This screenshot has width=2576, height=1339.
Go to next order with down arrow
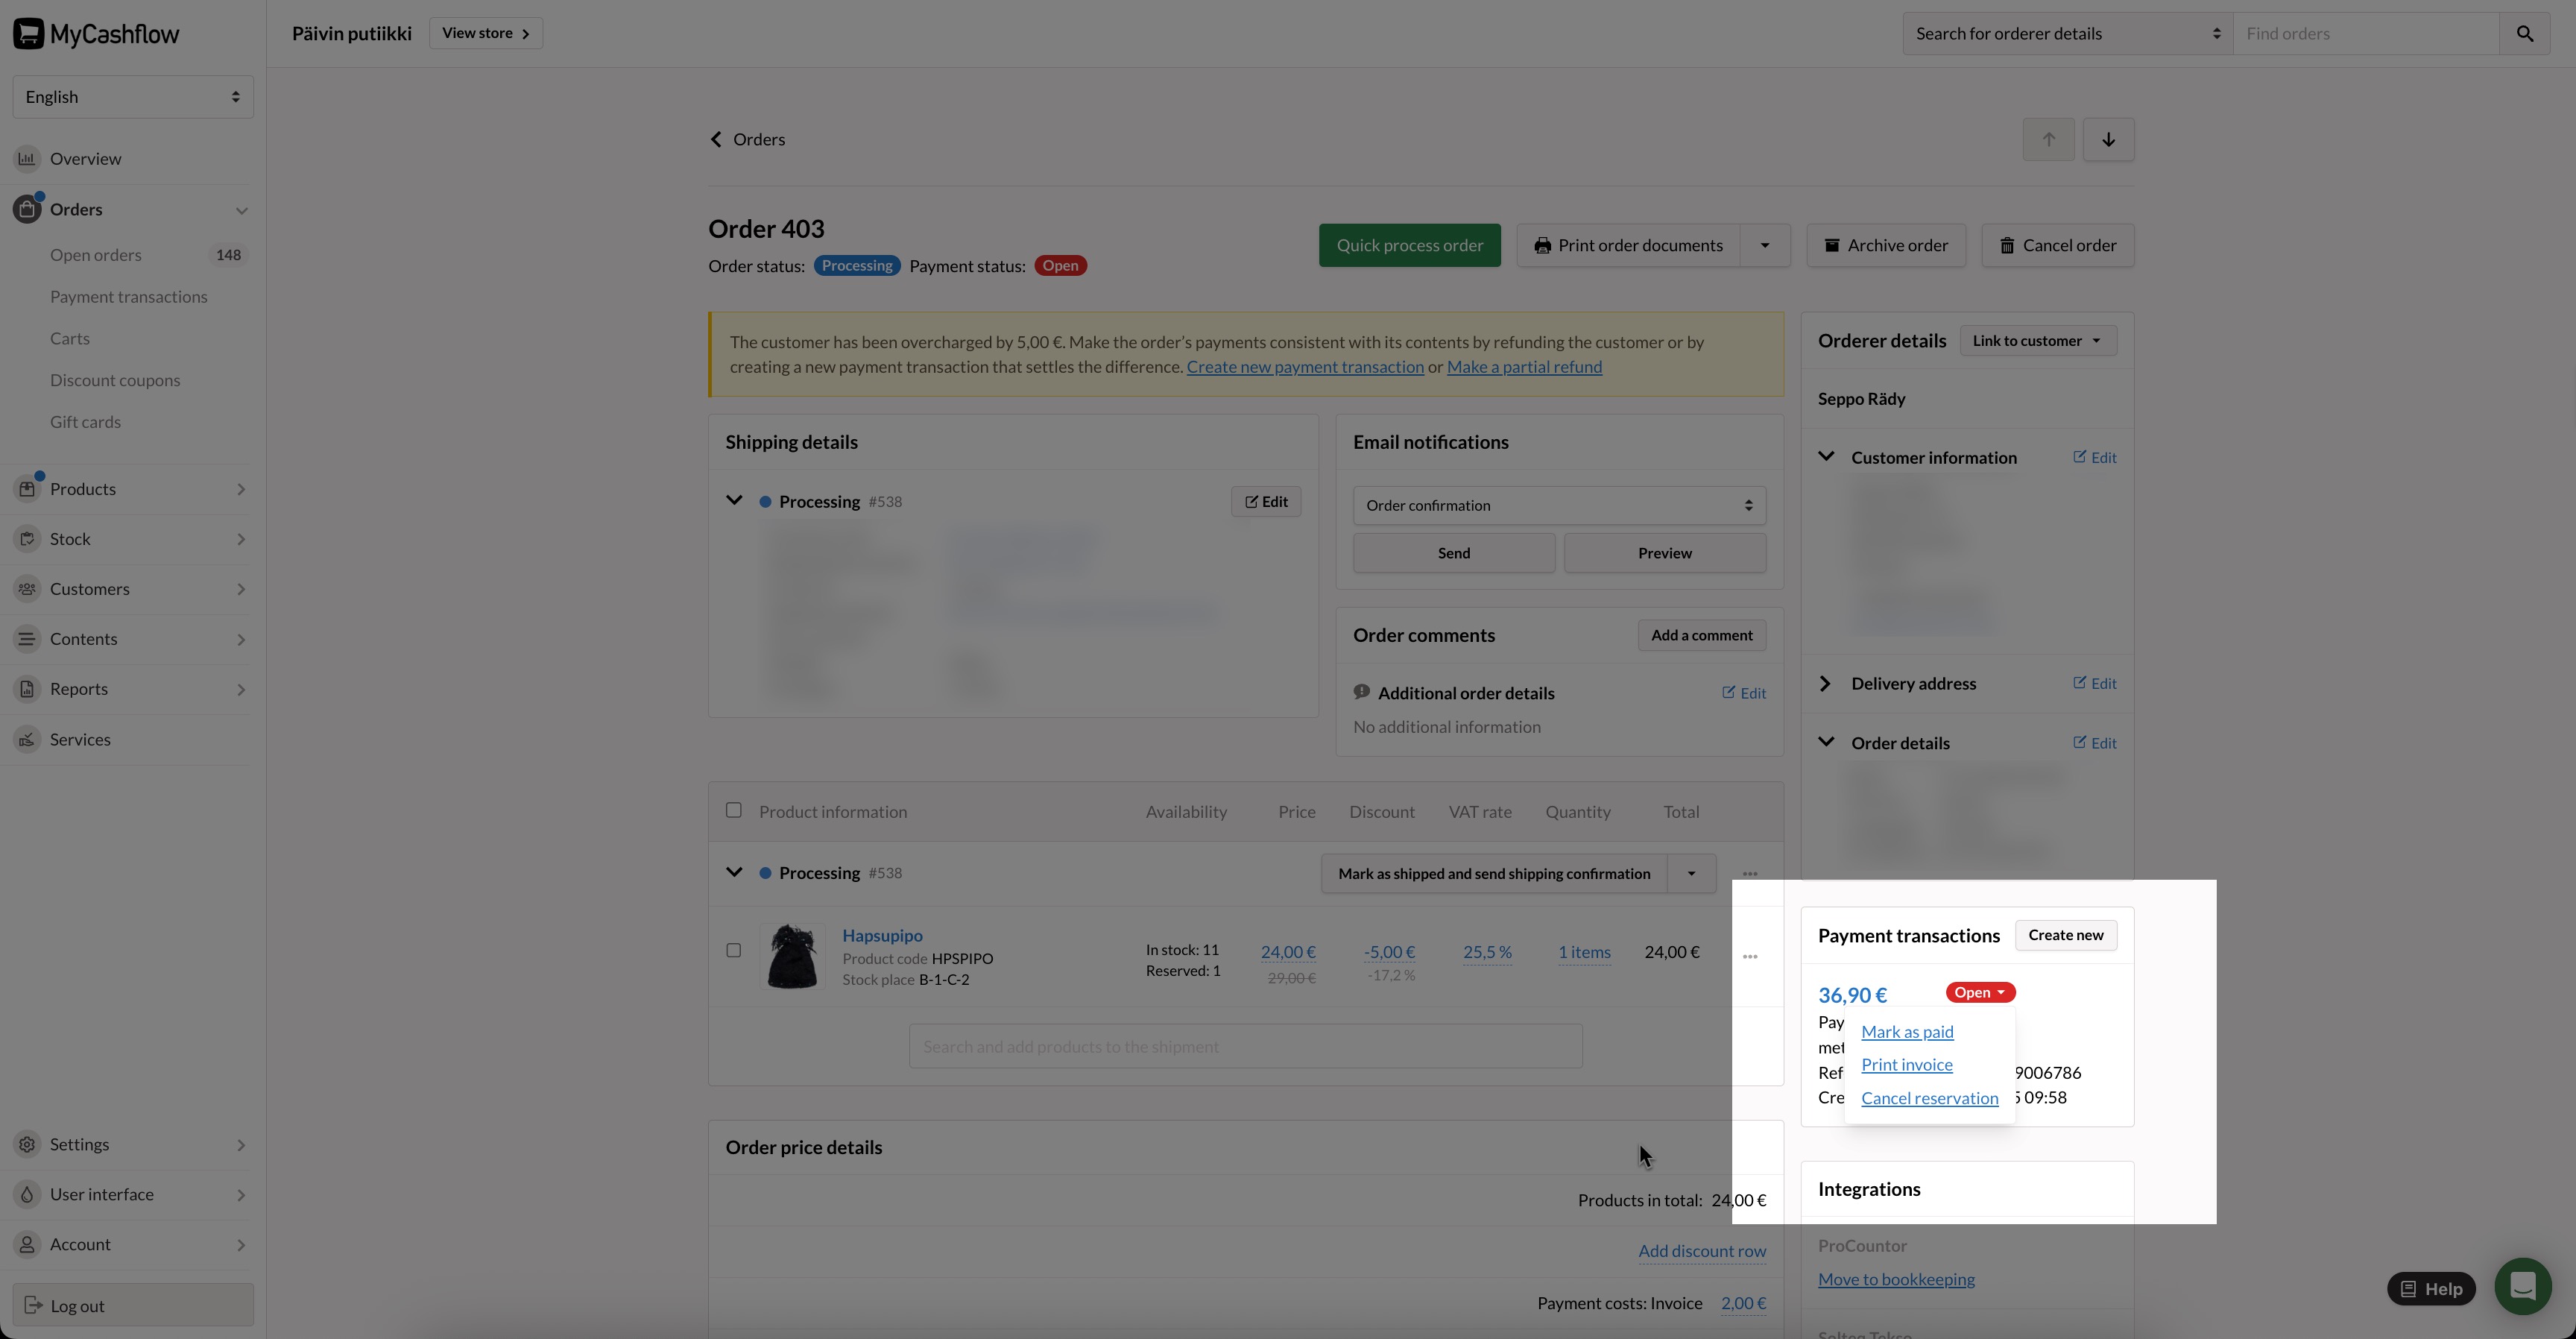point(2108,140)
